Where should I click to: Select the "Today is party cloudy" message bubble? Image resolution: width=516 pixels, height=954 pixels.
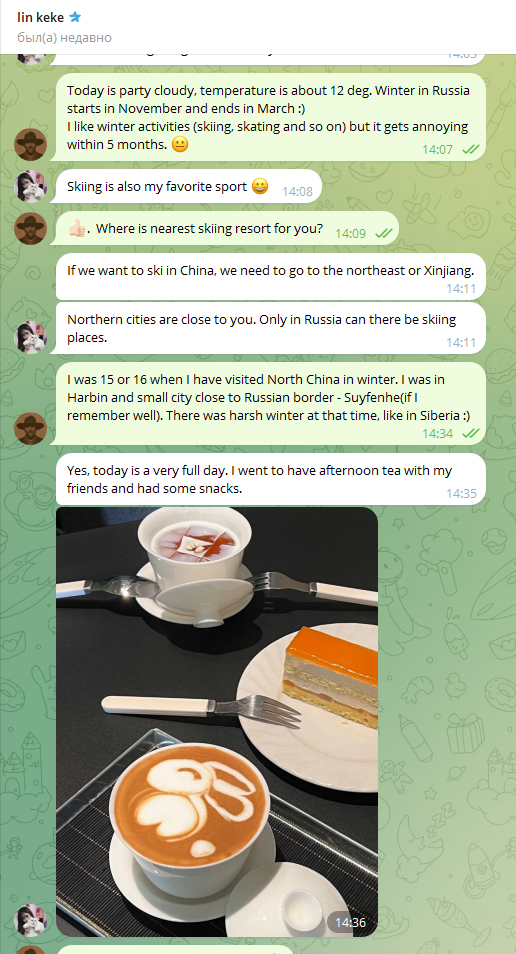(268, 117)
